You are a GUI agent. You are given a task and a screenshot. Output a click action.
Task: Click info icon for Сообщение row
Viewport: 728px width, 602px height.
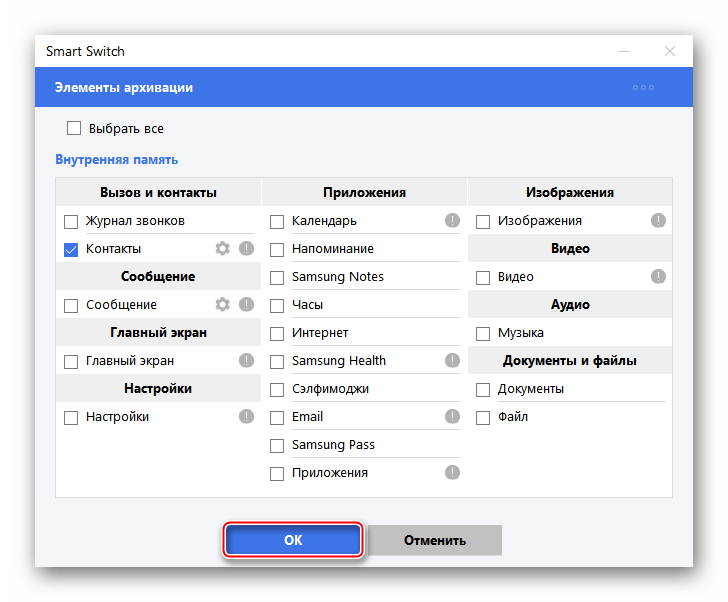point(247,304)
